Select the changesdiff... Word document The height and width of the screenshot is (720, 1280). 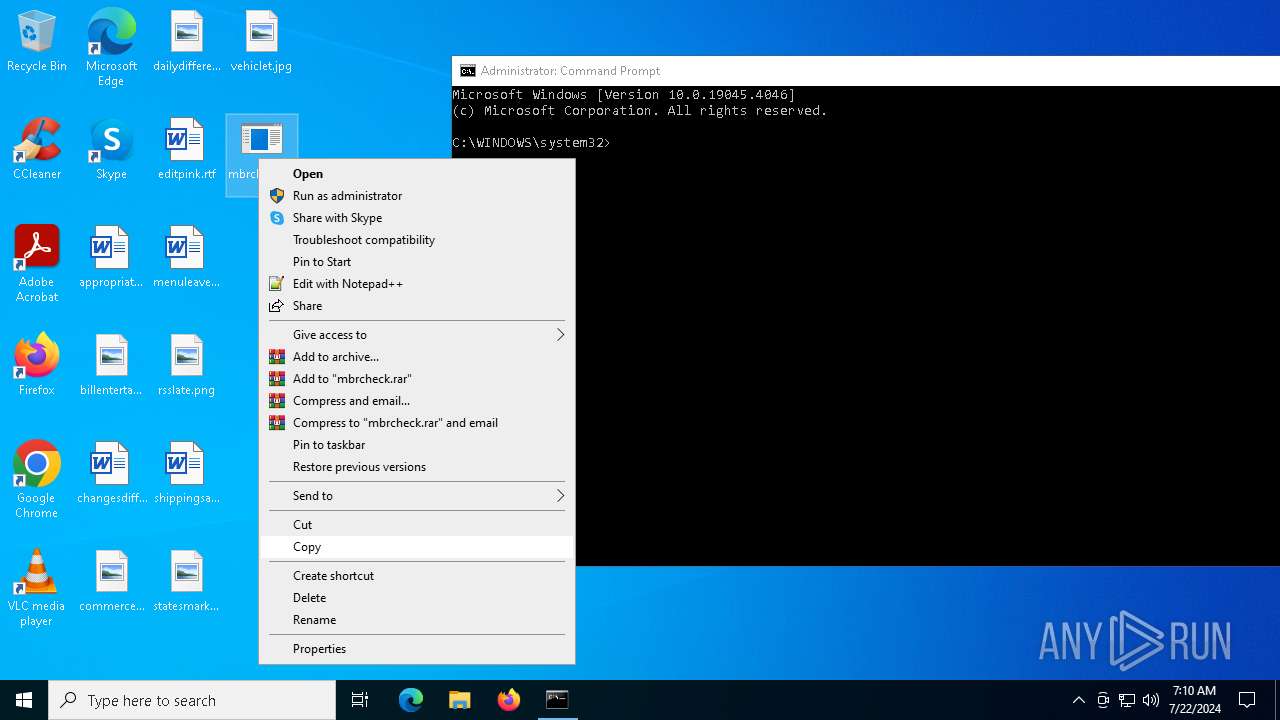[111, 474]
